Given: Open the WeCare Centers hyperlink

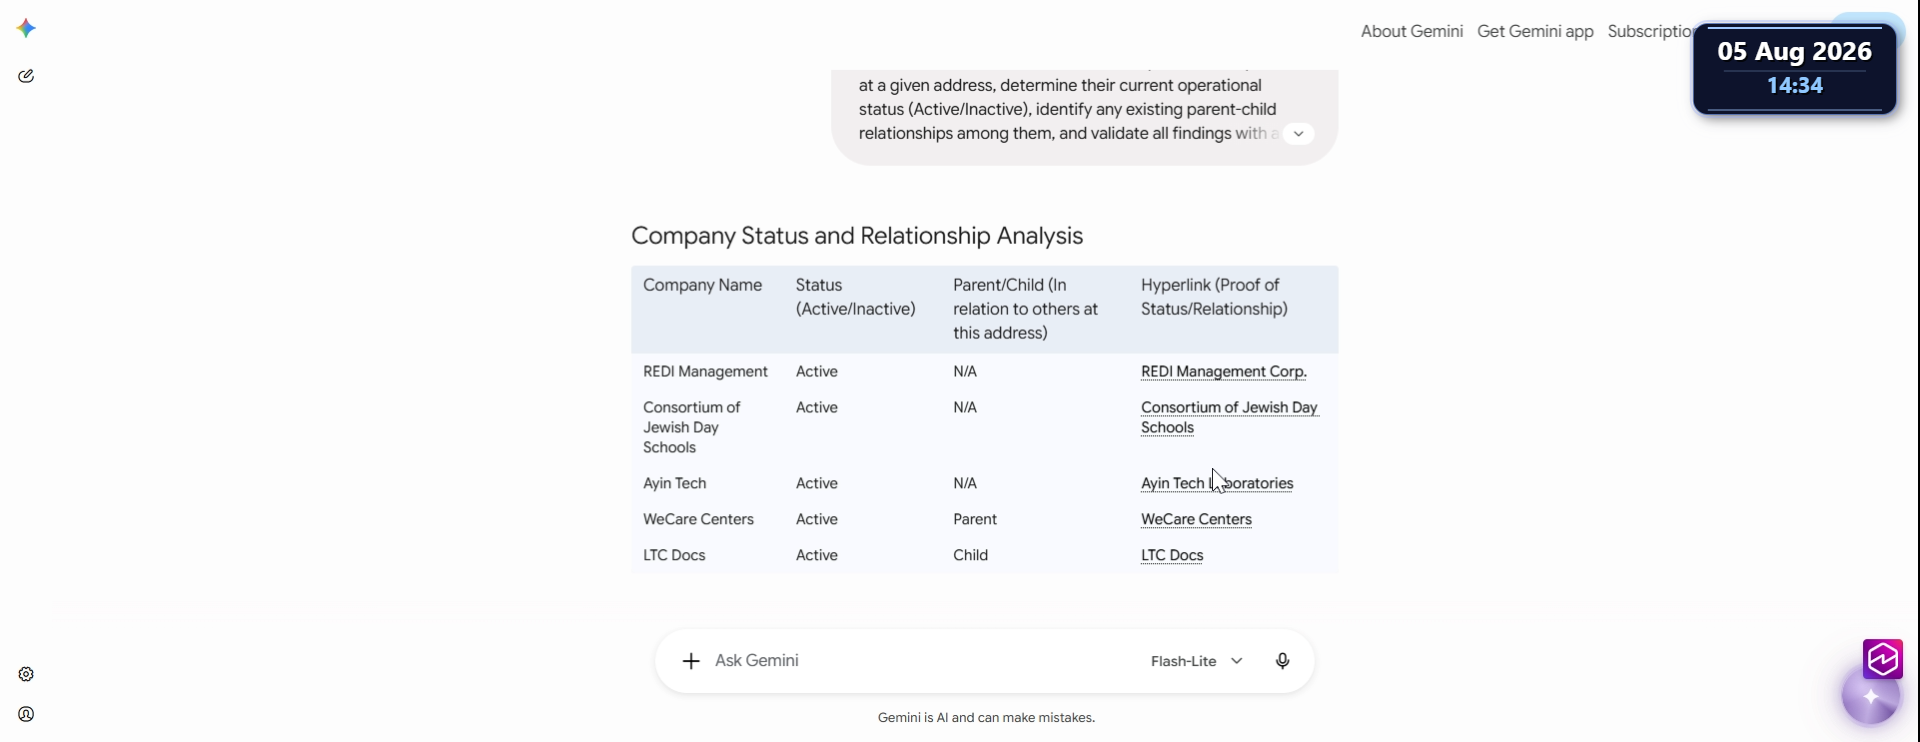Looking at the screenshot, I should coord(1196,519).
